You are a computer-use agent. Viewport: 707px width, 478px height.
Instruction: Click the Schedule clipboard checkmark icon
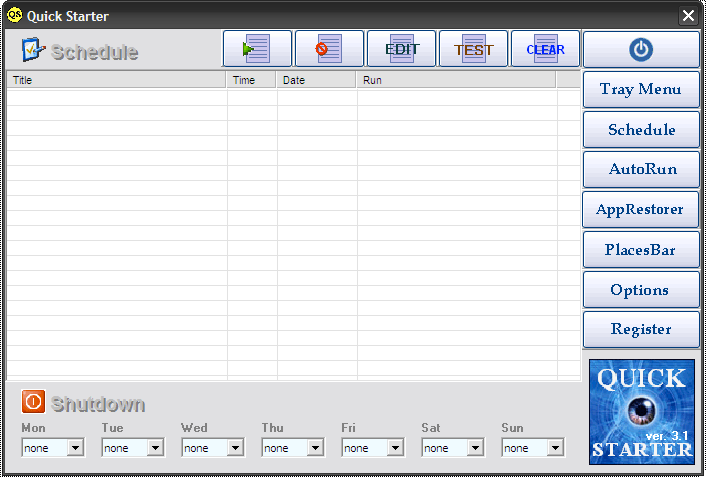[33, 50]
